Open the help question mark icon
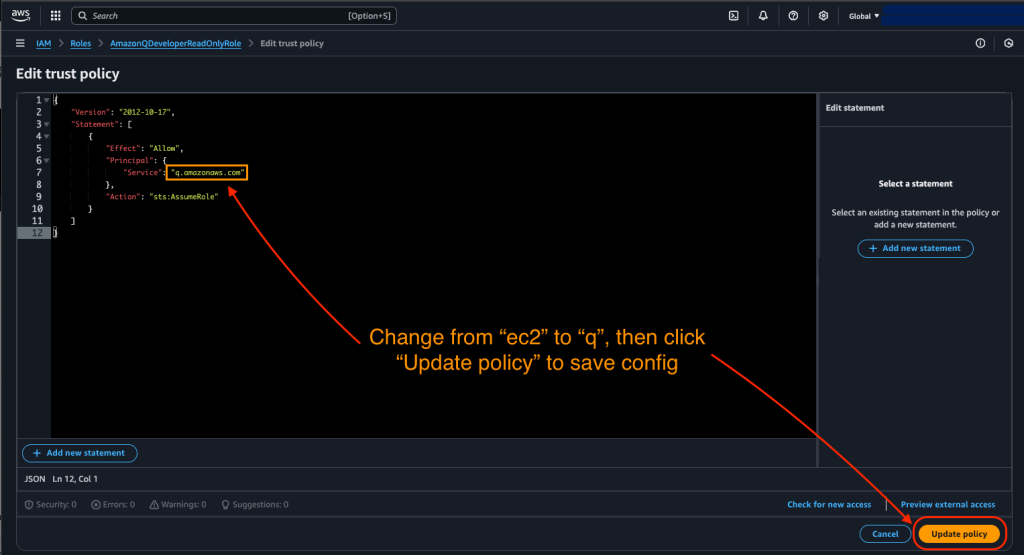This screenshot has height=555, width=1024. click(x=793, y=16)
